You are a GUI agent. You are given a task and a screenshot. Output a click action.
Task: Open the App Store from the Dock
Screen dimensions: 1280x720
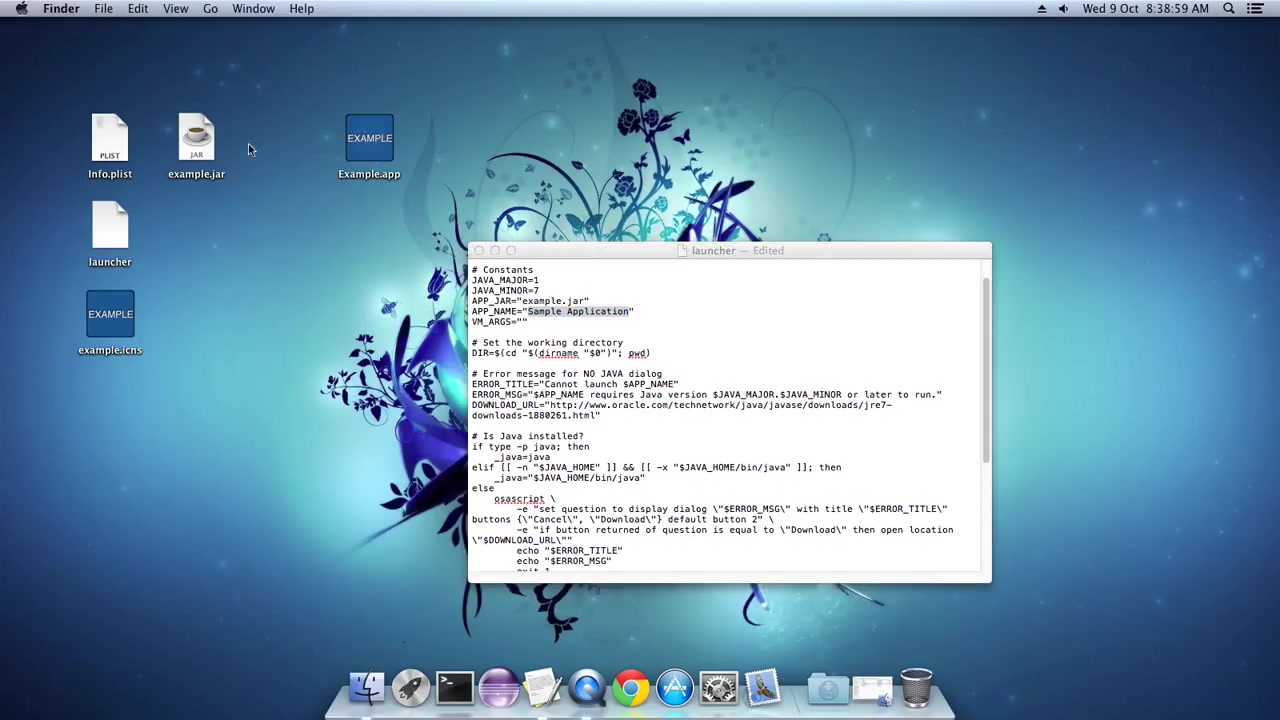[675, 687]
